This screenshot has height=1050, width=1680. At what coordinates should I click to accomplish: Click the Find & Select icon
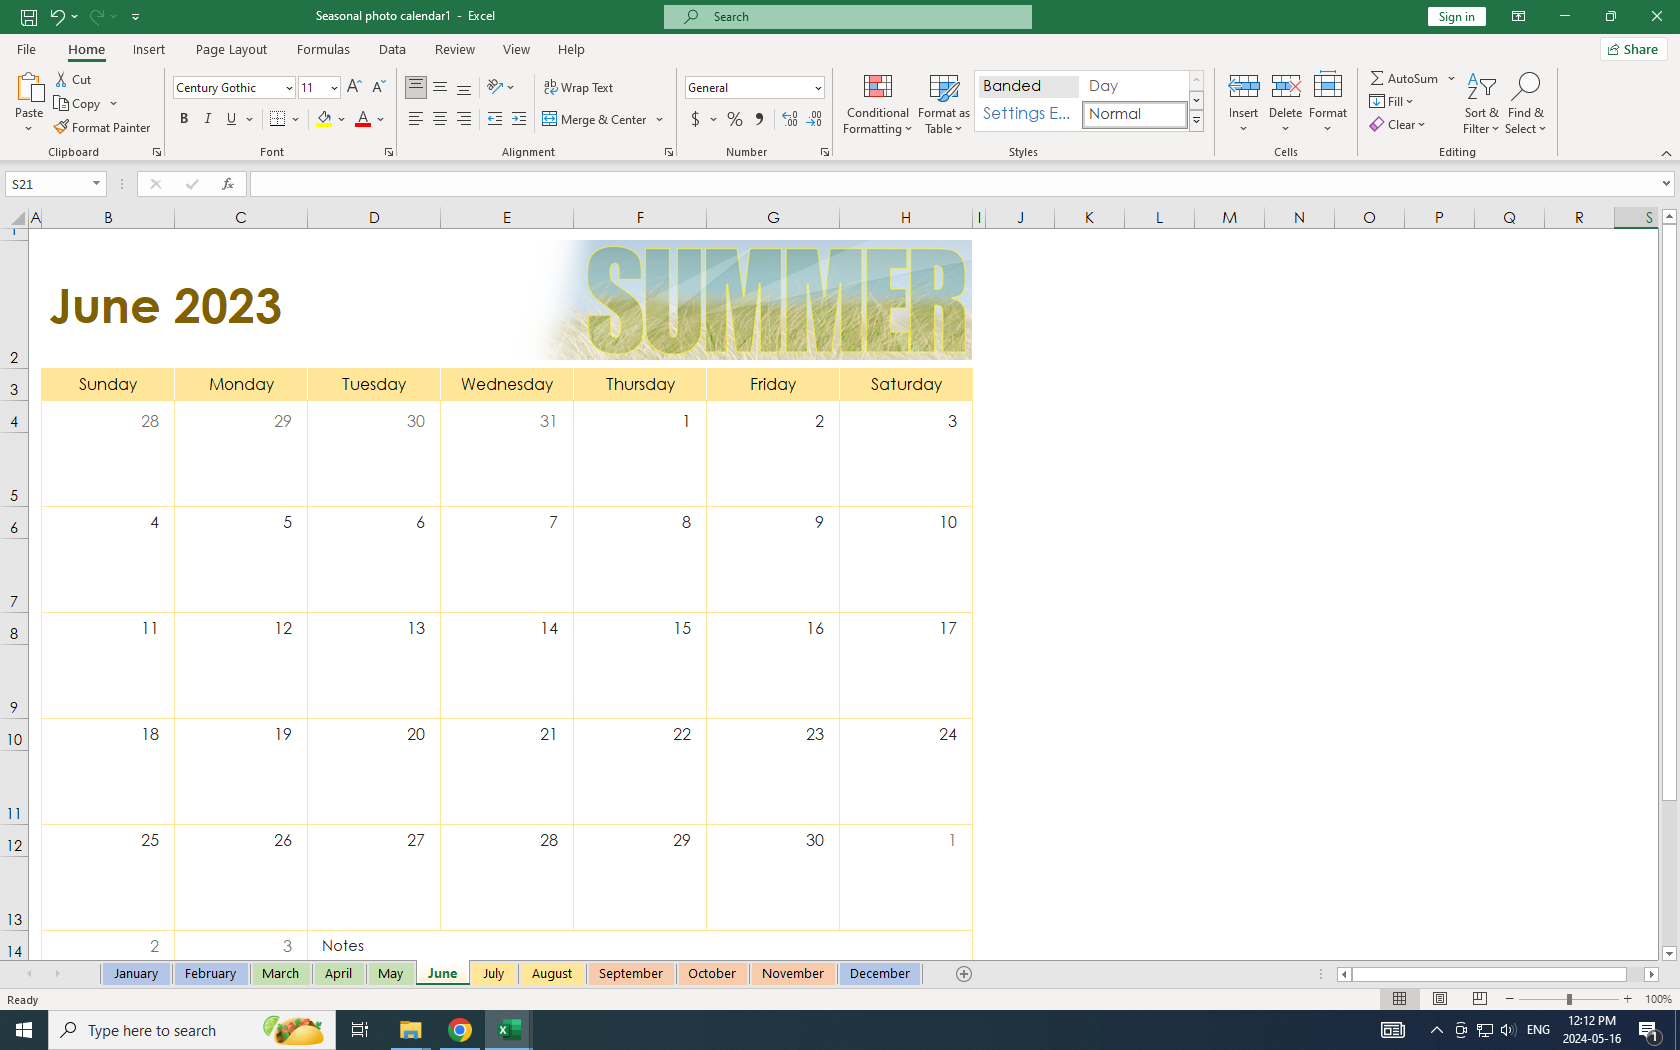1525,104
